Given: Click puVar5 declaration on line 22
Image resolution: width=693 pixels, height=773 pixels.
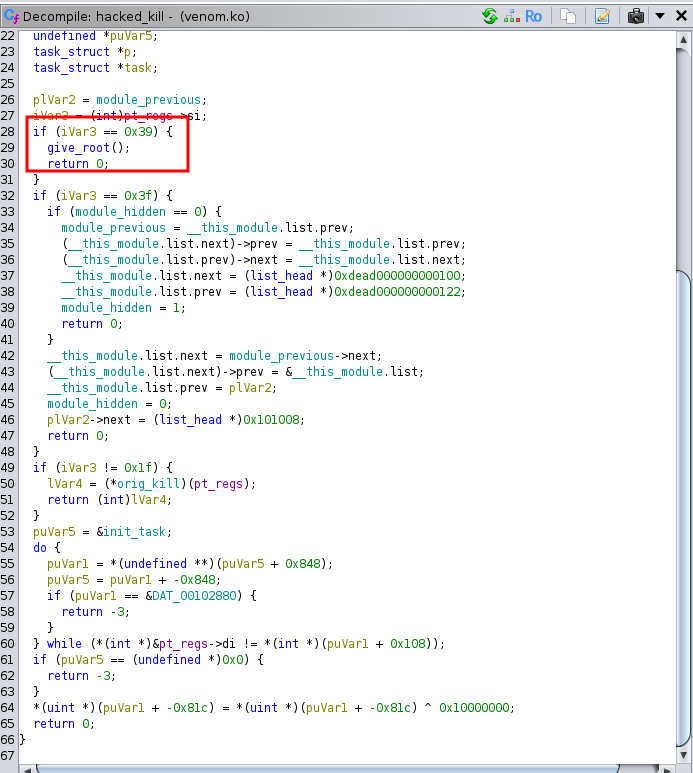Looking at the screenshot, I should coord(131,36).
